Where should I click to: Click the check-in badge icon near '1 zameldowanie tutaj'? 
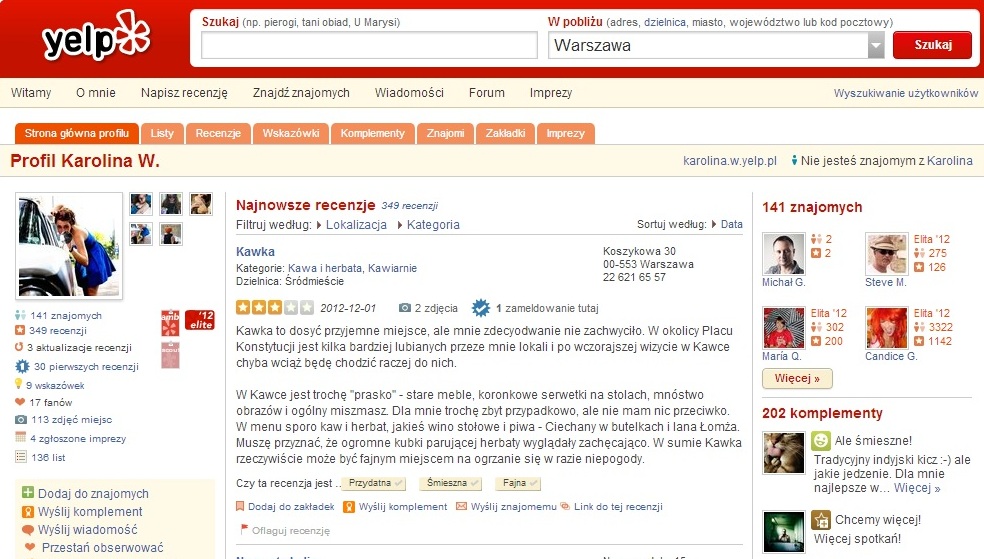480,308
